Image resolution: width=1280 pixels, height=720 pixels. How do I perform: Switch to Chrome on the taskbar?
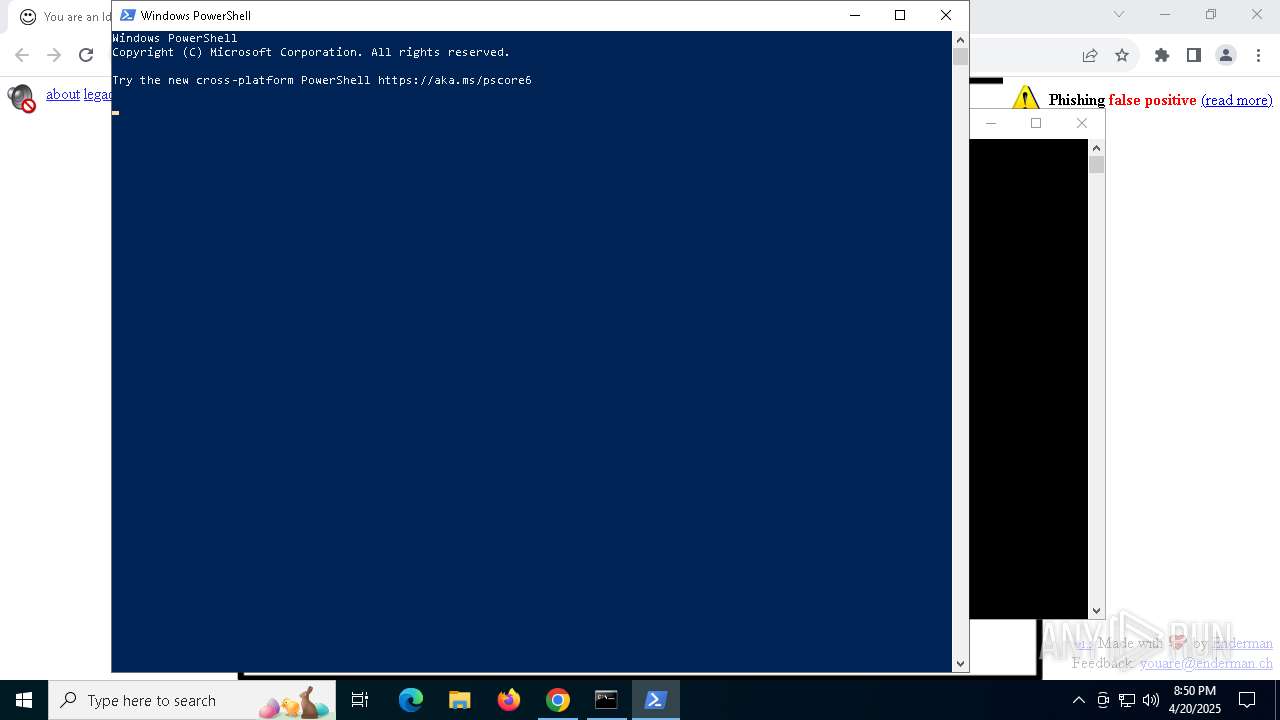558,700
